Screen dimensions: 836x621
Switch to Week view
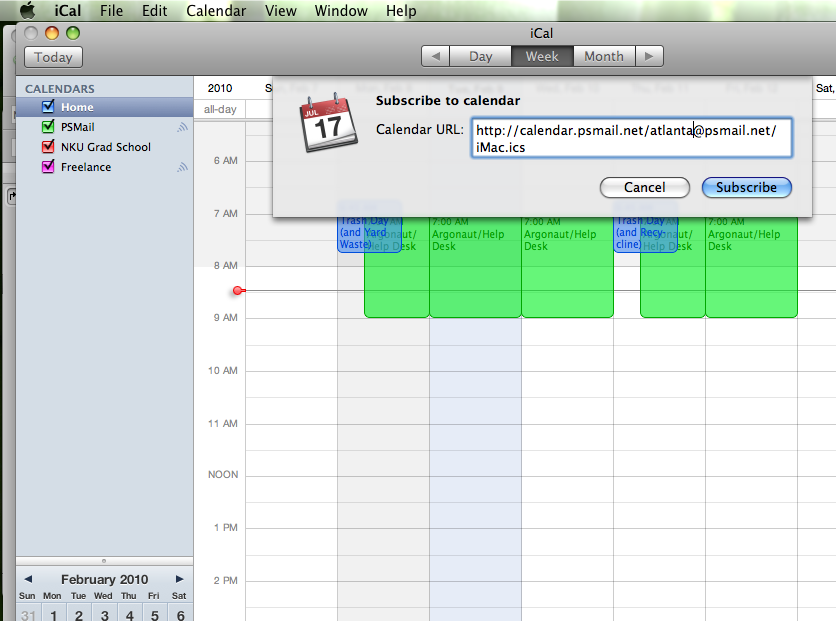pos(542,57)
